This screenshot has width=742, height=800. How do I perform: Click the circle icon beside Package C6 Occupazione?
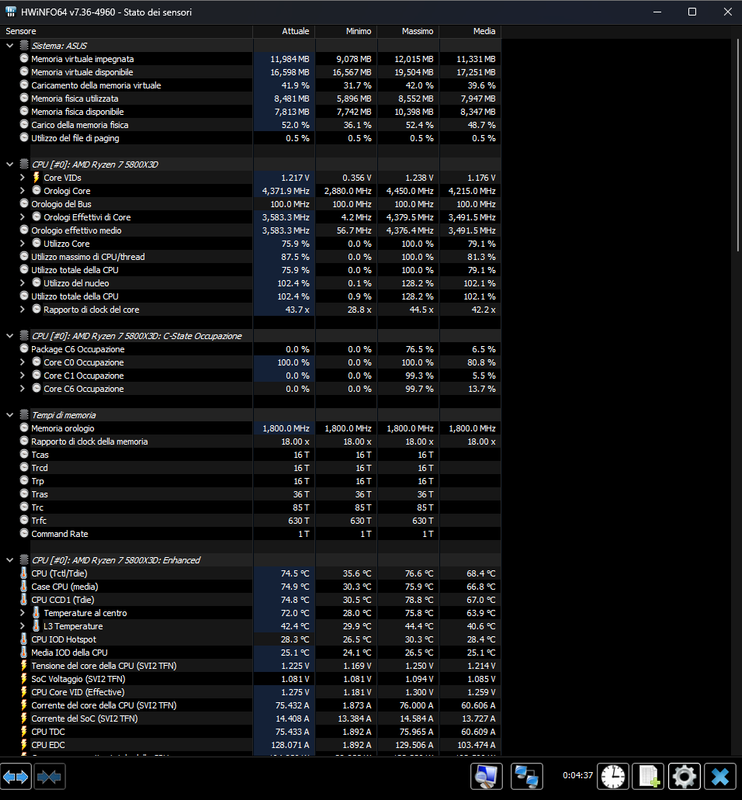point(24,349)
